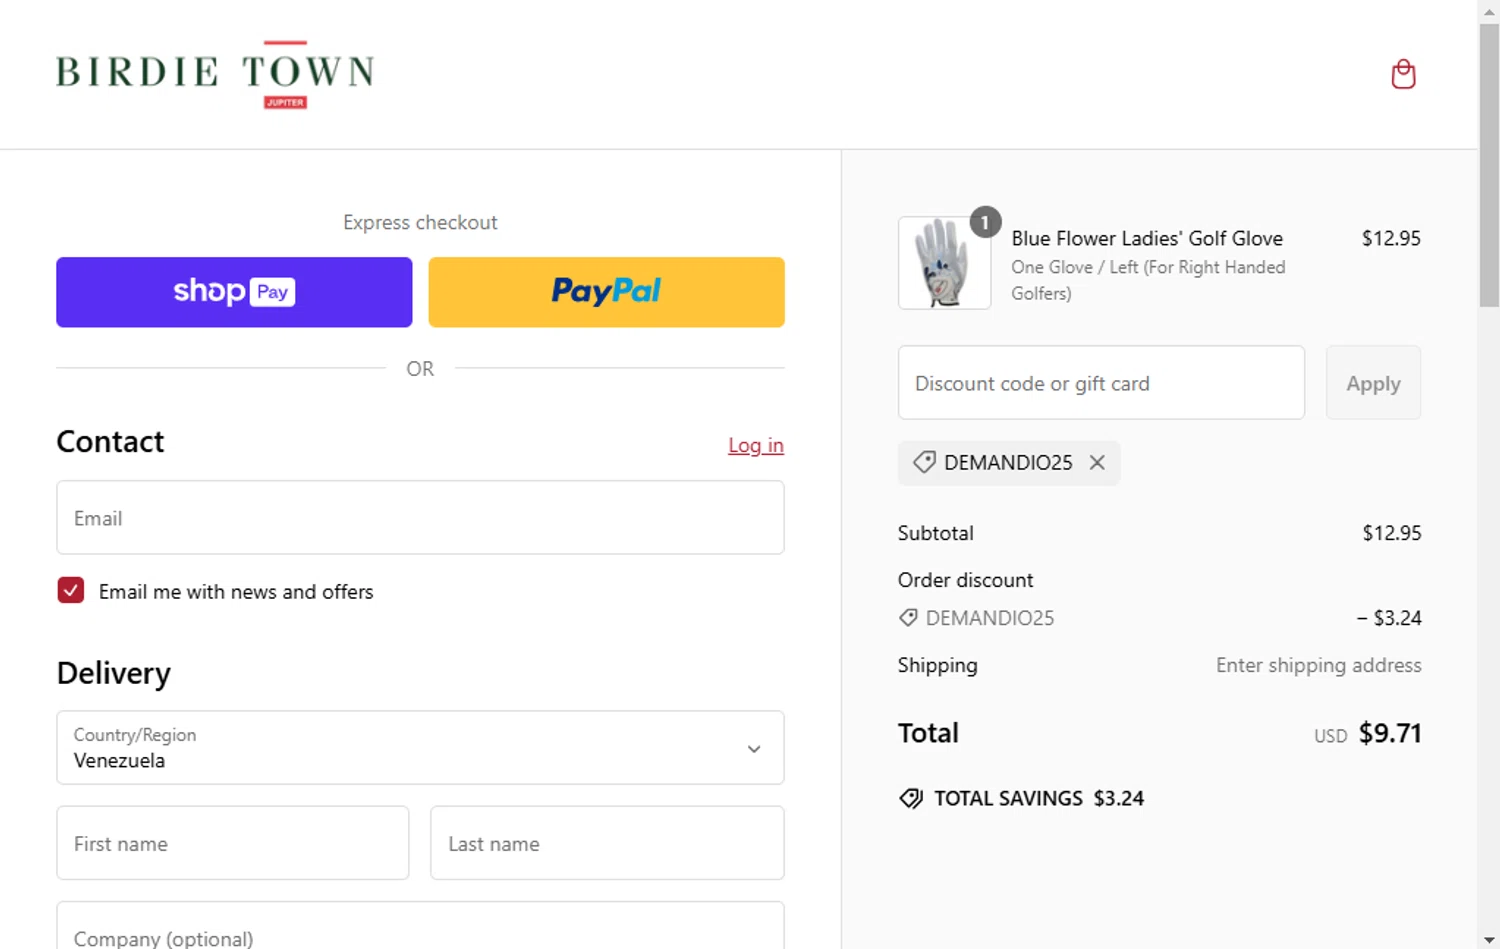Open the shopping bag cart icon

click(1403, 74)
